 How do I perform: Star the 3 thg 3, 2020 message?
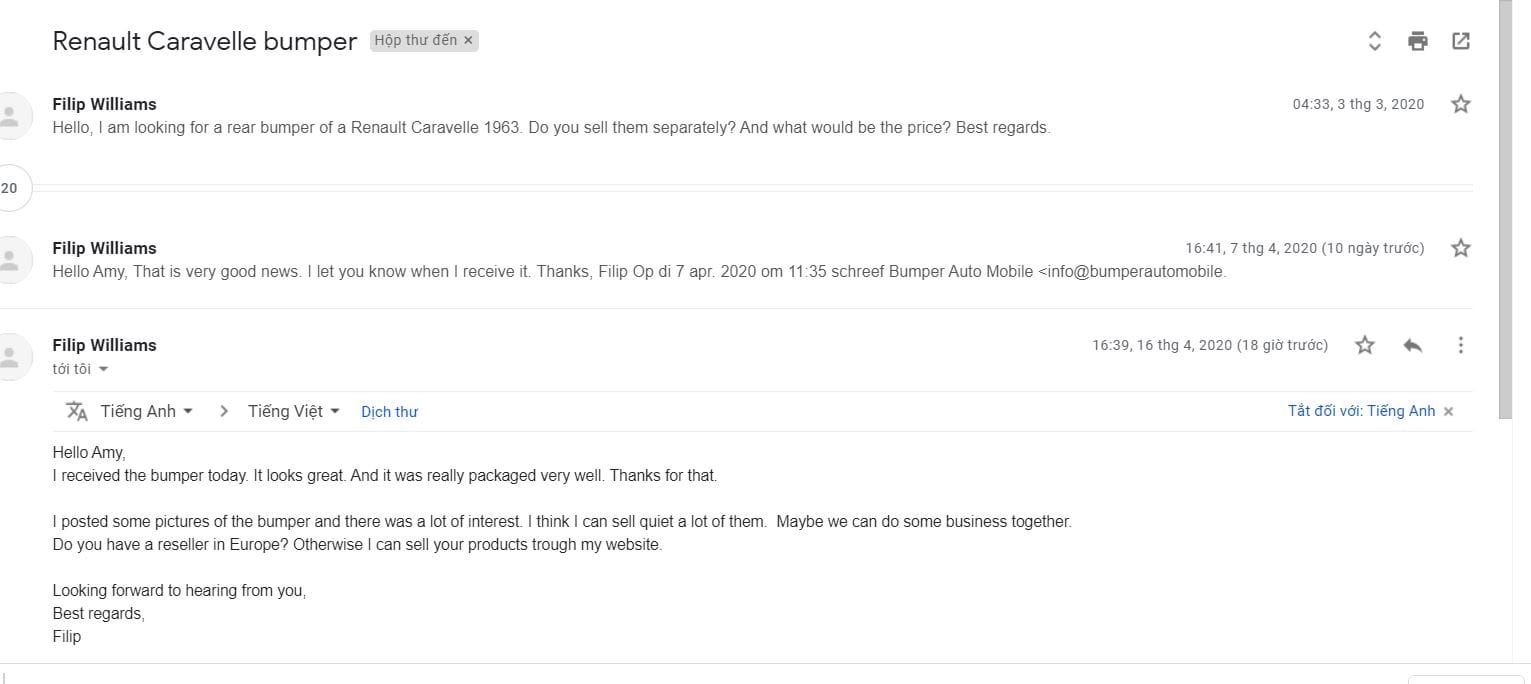coord(1461,104)
